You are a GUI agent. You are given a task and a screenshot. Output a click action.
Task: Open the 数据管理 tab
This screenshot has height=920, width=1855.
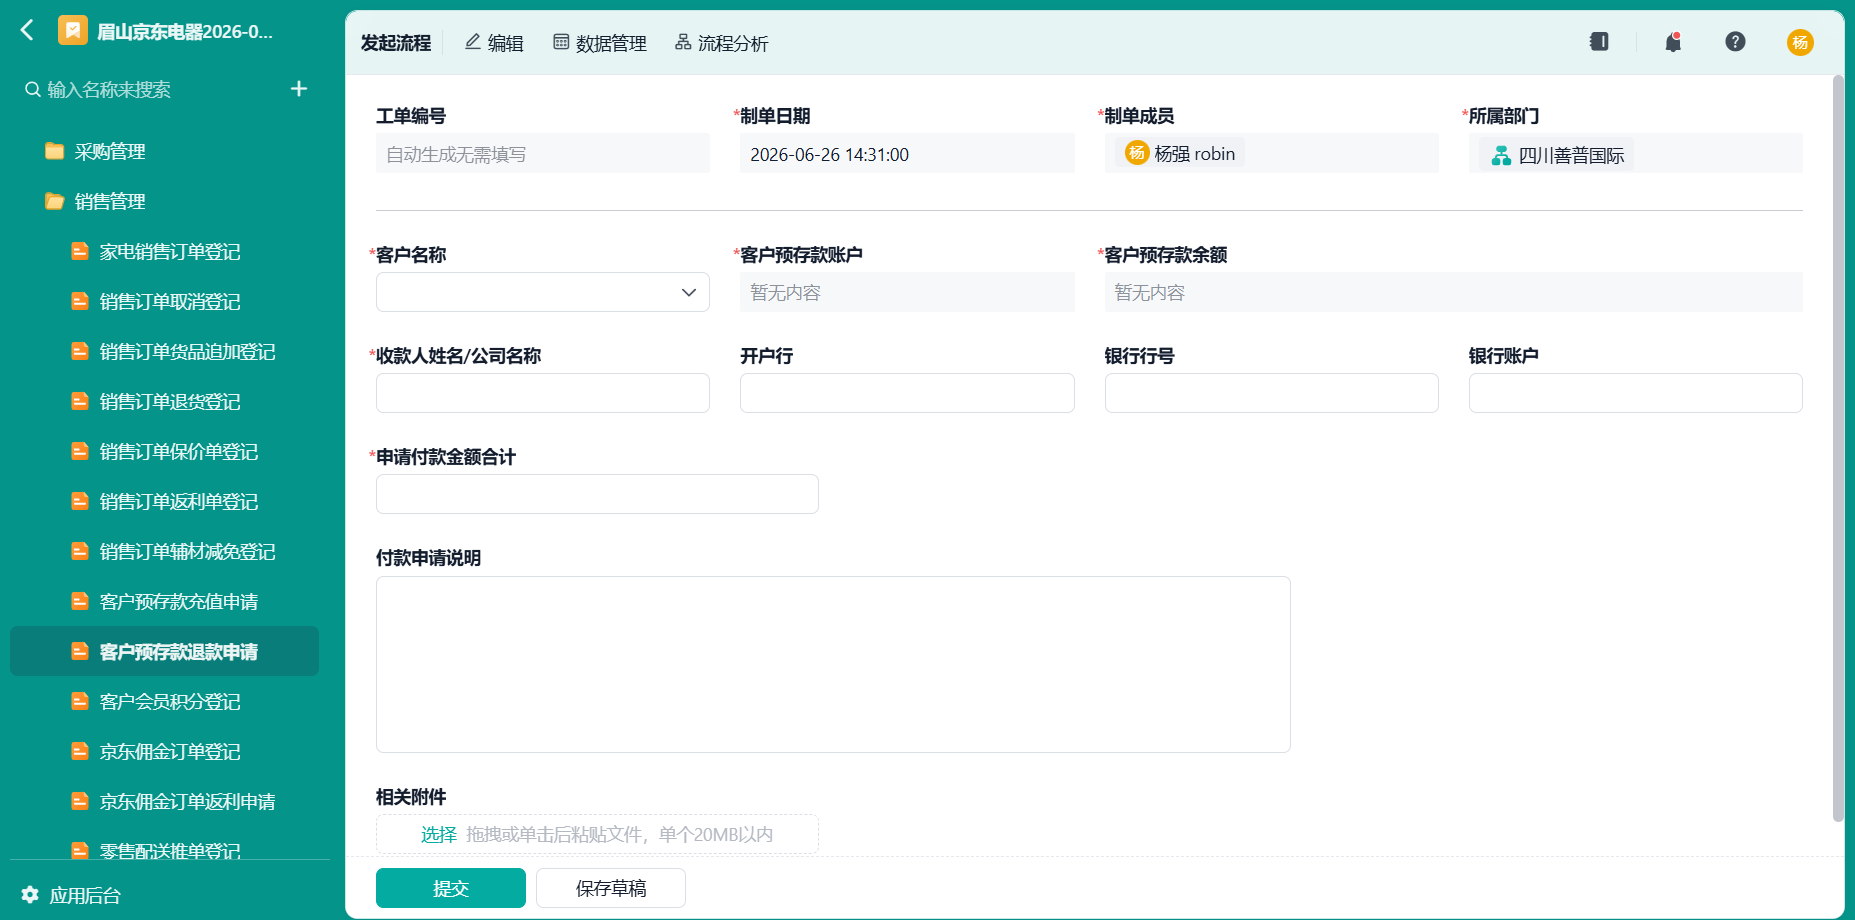click(600, 43)
